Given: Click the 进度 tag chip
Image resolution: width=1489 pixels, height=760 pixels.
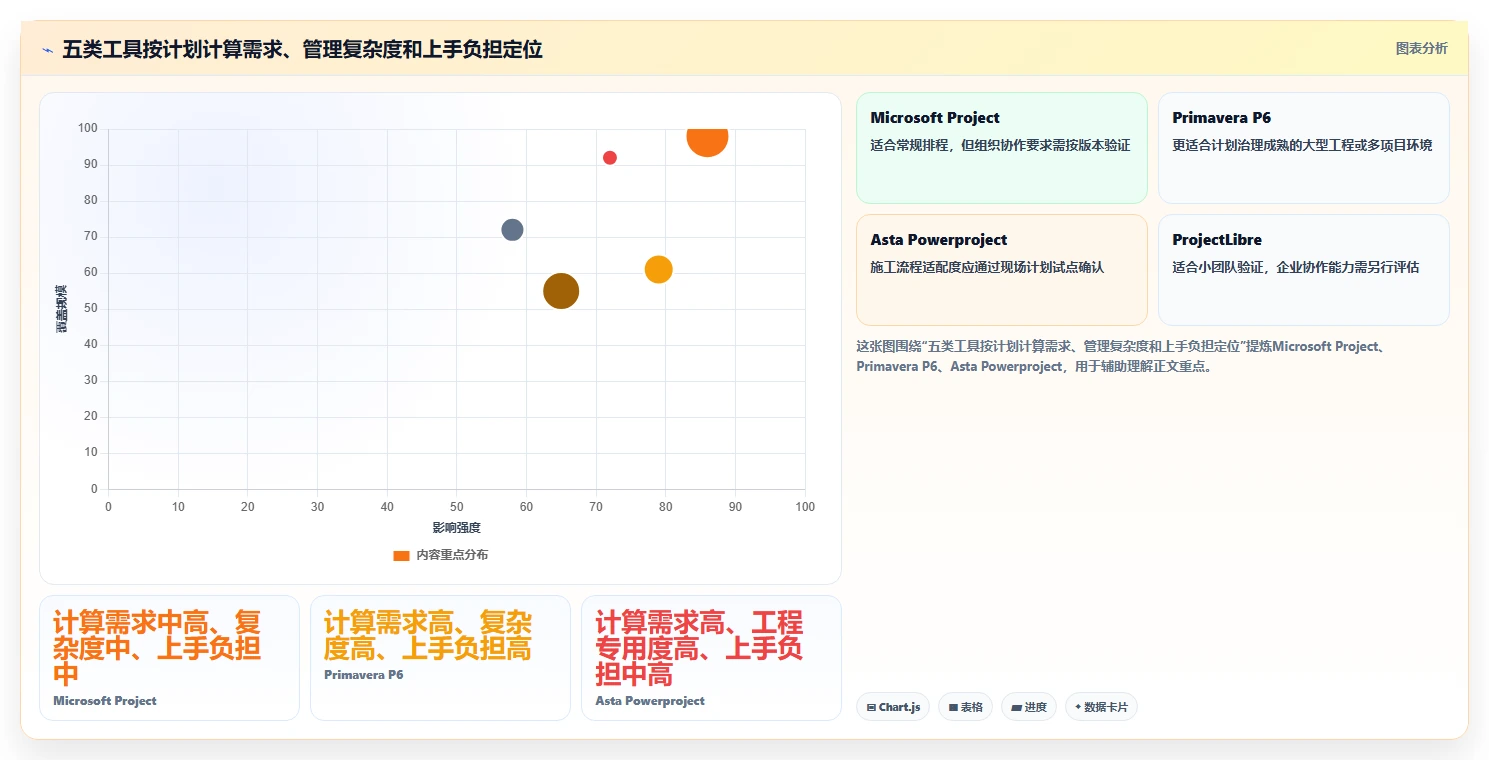Looking at the screenshot, I should pyautogui.click(x=1028, y=707).
